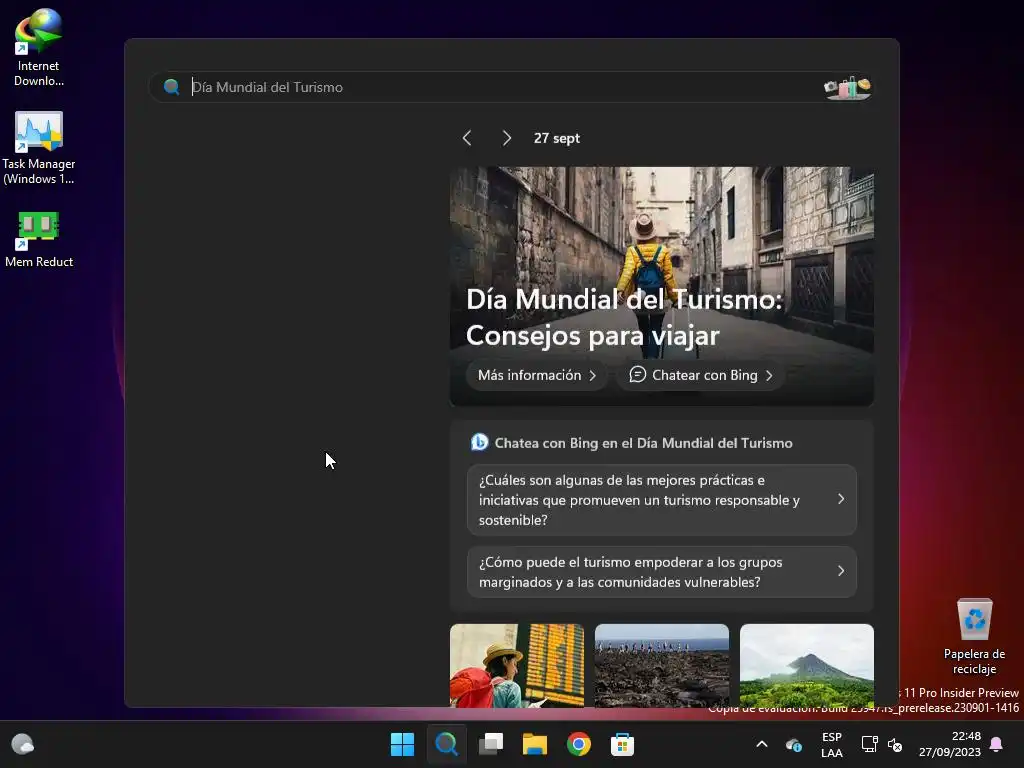The width and height of the screenshot is (1024, 768).
Task: Click the Bing chat logo icon
Action: tap(479, 442)
